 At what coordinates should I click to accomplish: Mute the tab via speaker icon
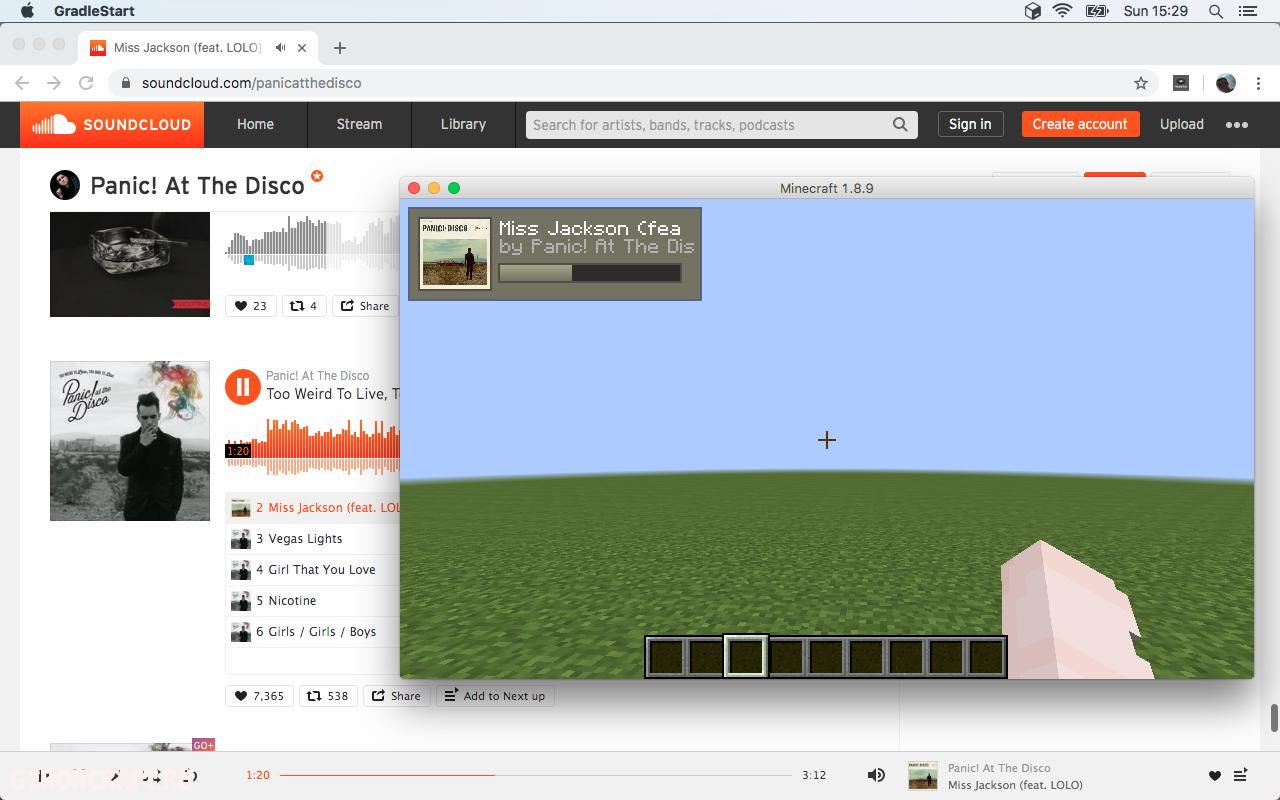(x=281, y=48)
